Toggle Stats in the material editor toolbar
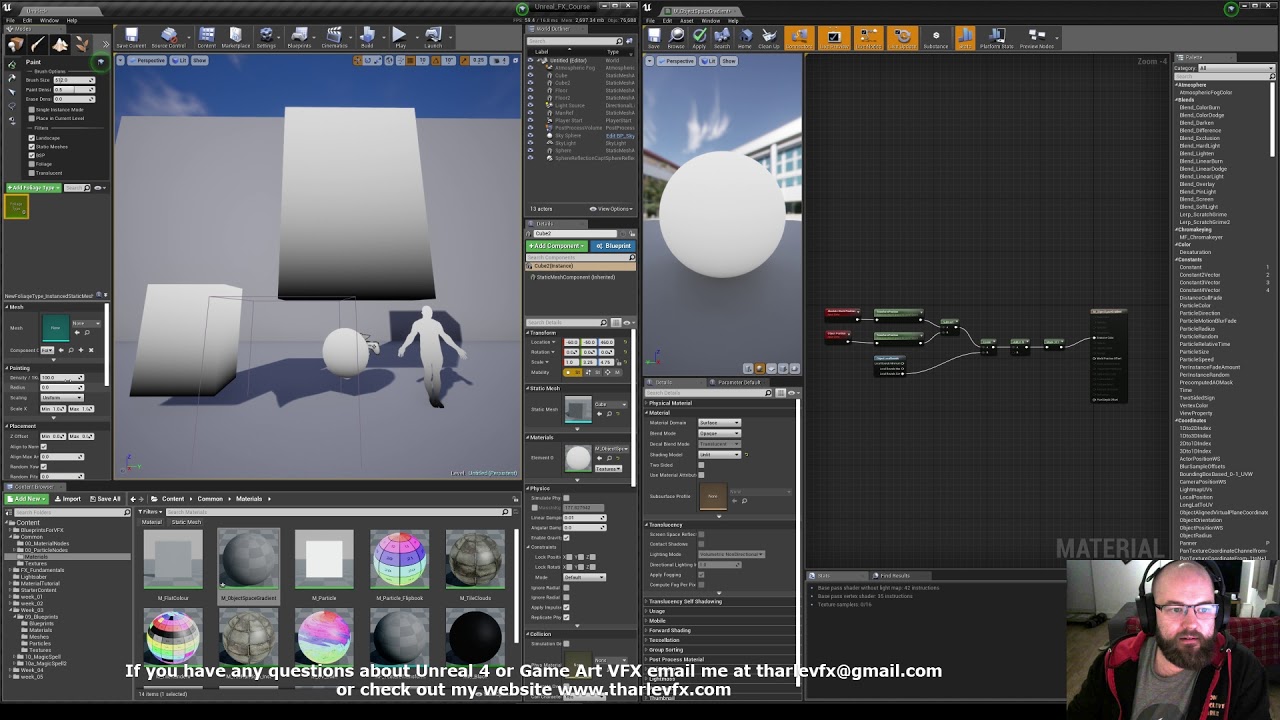 [x=965, y=39]
